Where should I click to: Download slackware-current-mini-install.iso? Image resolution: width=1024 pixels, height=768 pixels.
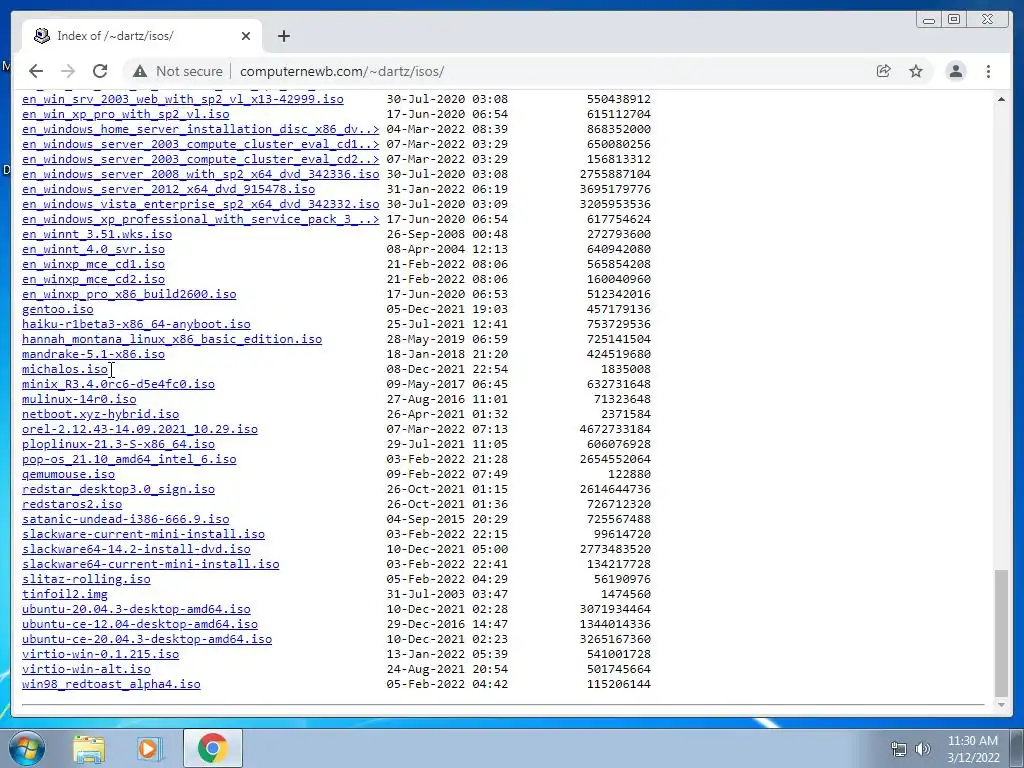[x=144, y=534]
